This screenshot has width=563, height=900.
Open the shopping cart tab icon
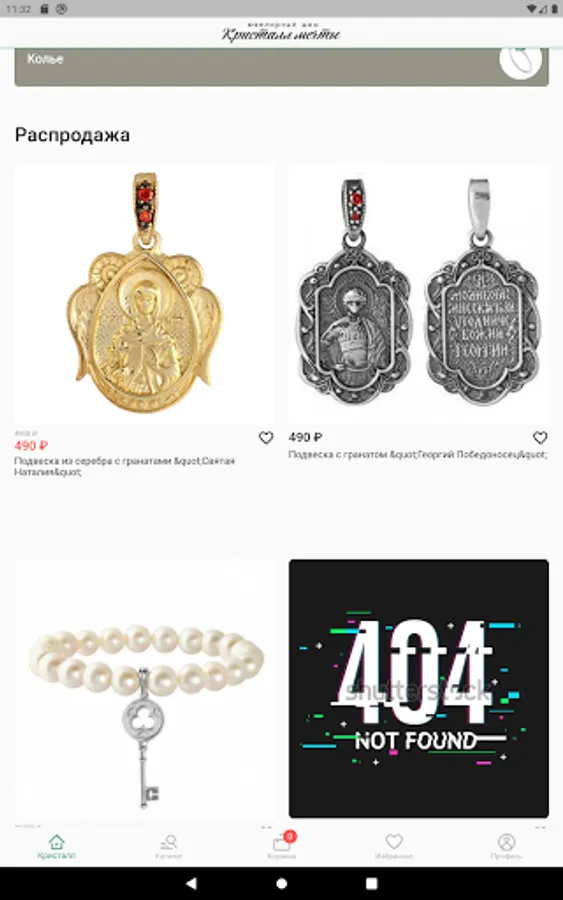282,845
